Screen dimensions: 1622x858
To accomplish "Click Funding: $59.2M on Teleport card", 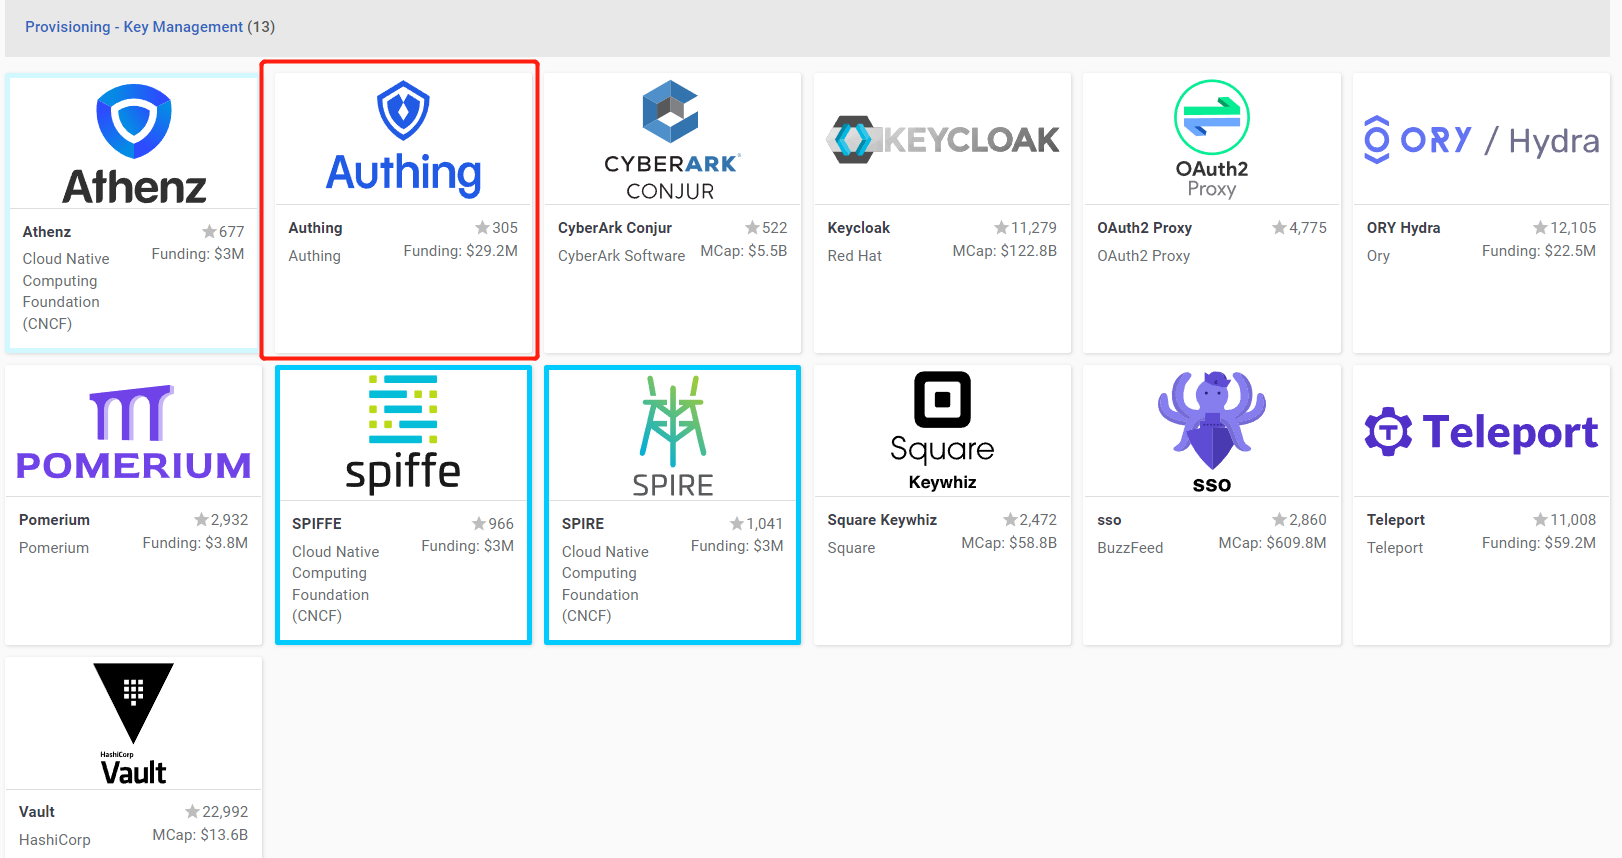I will [1539, 543].
